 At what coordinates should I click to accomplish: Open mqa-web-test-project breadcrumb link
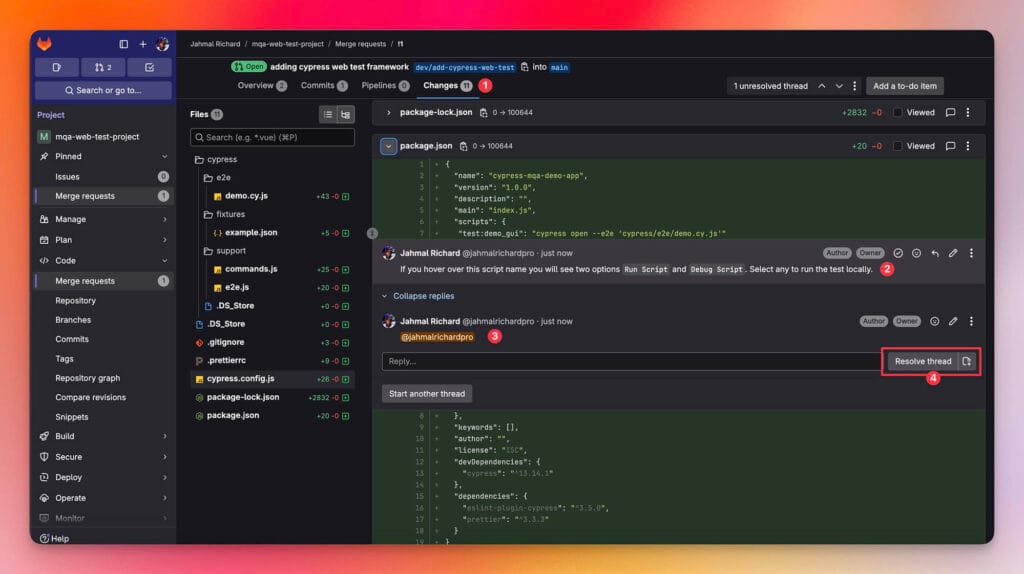pos(287,44)
